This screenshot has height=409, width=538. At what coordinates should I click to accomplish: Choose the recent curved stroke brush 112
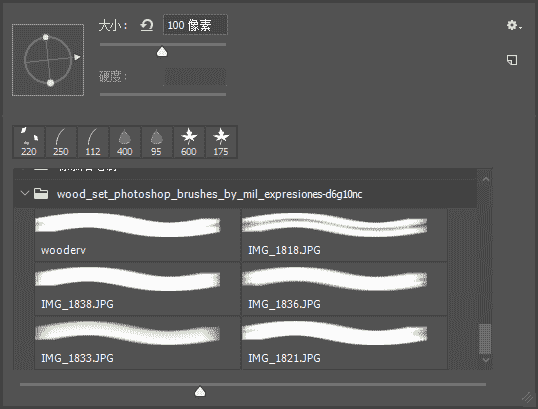(93, 142)
